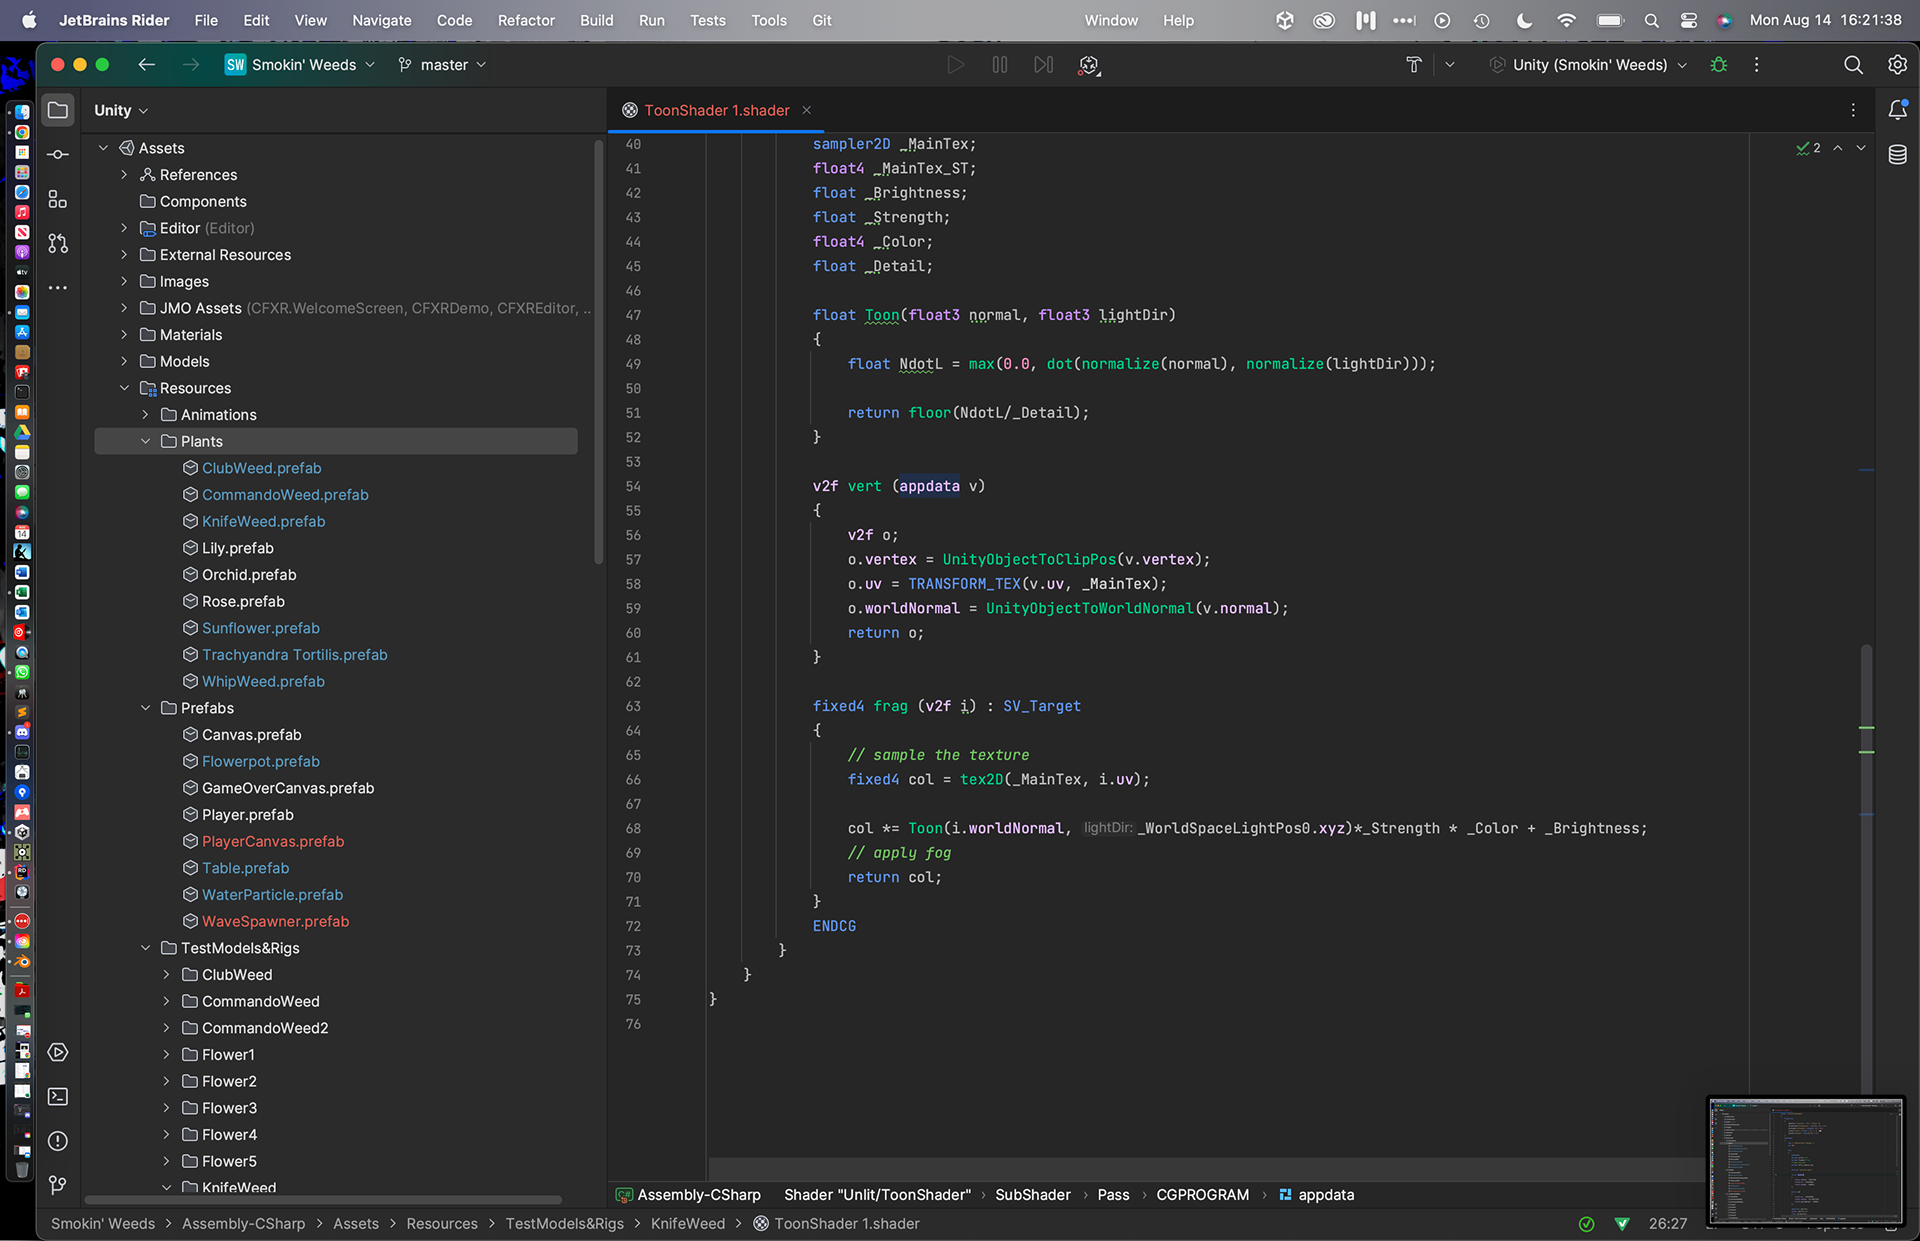Image resolution: width=1920 pixels, height=1241 pixels.
Task: Click the KnifeWeed path breadcrumb in status bar
Action: pos(687,1224)
